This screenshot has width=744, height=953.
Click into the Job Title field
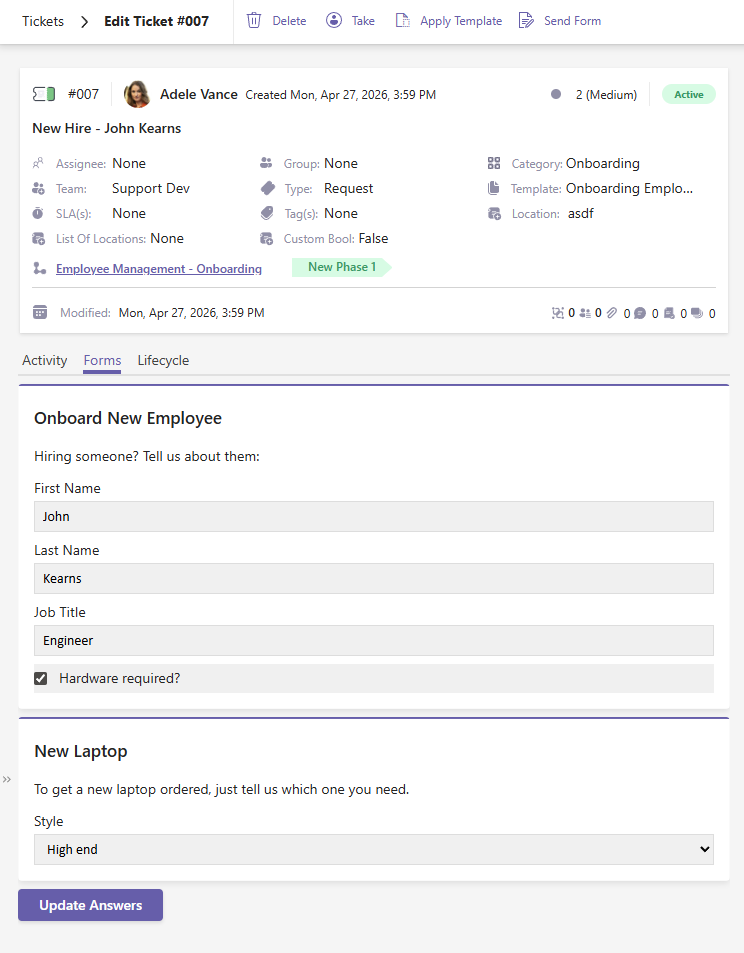[x=373, y=640]
